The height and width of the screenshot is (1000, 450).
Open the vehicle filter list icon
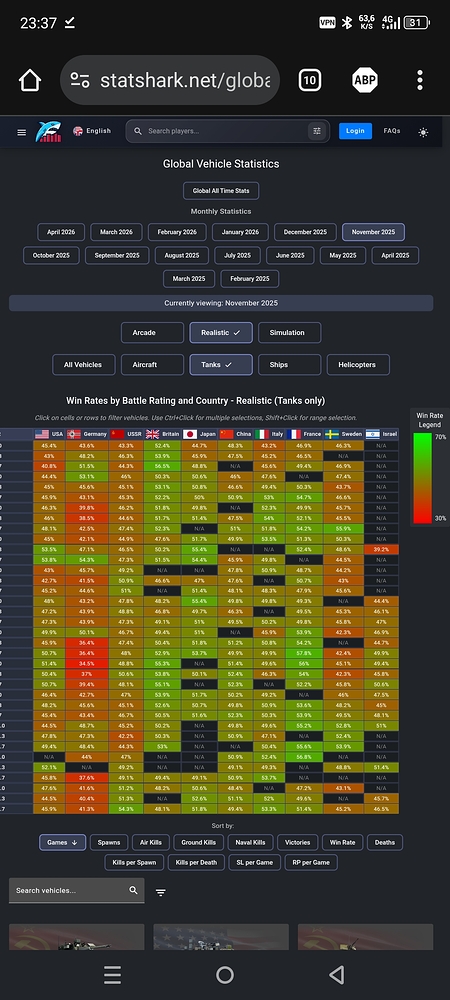[x=161, y=893]
